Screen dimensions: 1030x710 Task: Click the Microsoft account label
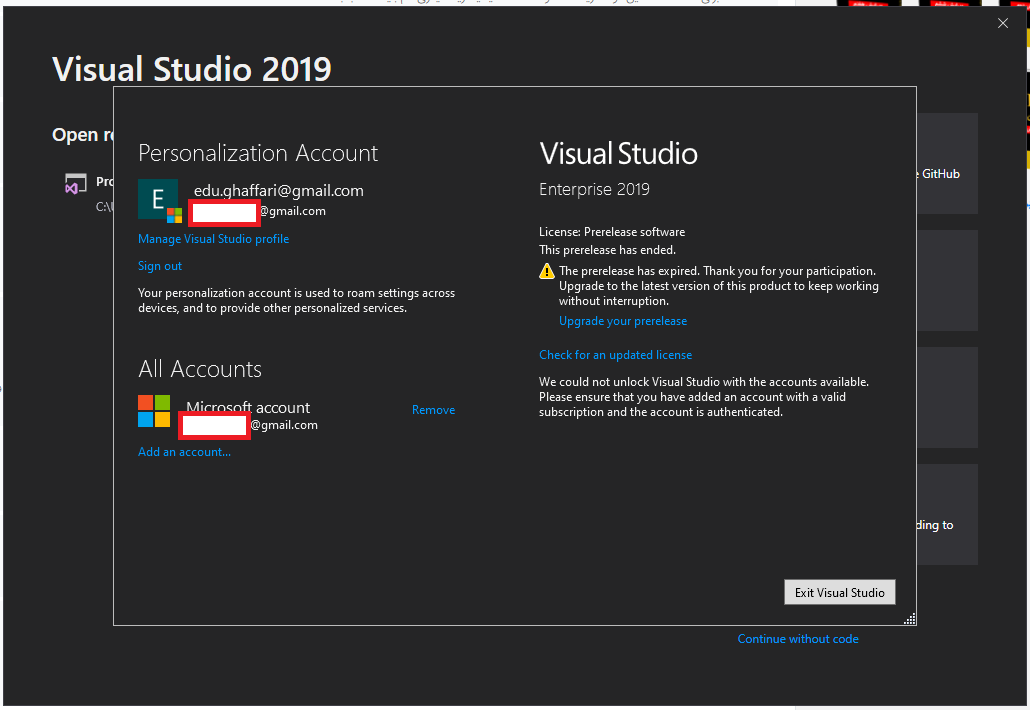[248, 407]
